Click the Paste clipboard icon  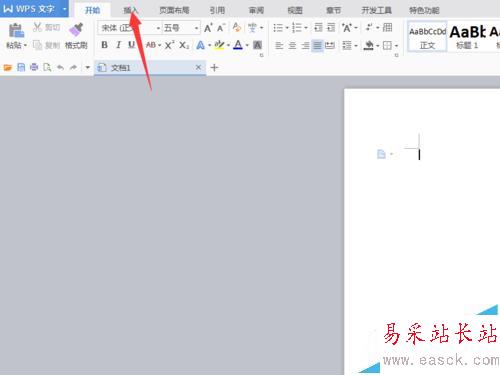16,30
